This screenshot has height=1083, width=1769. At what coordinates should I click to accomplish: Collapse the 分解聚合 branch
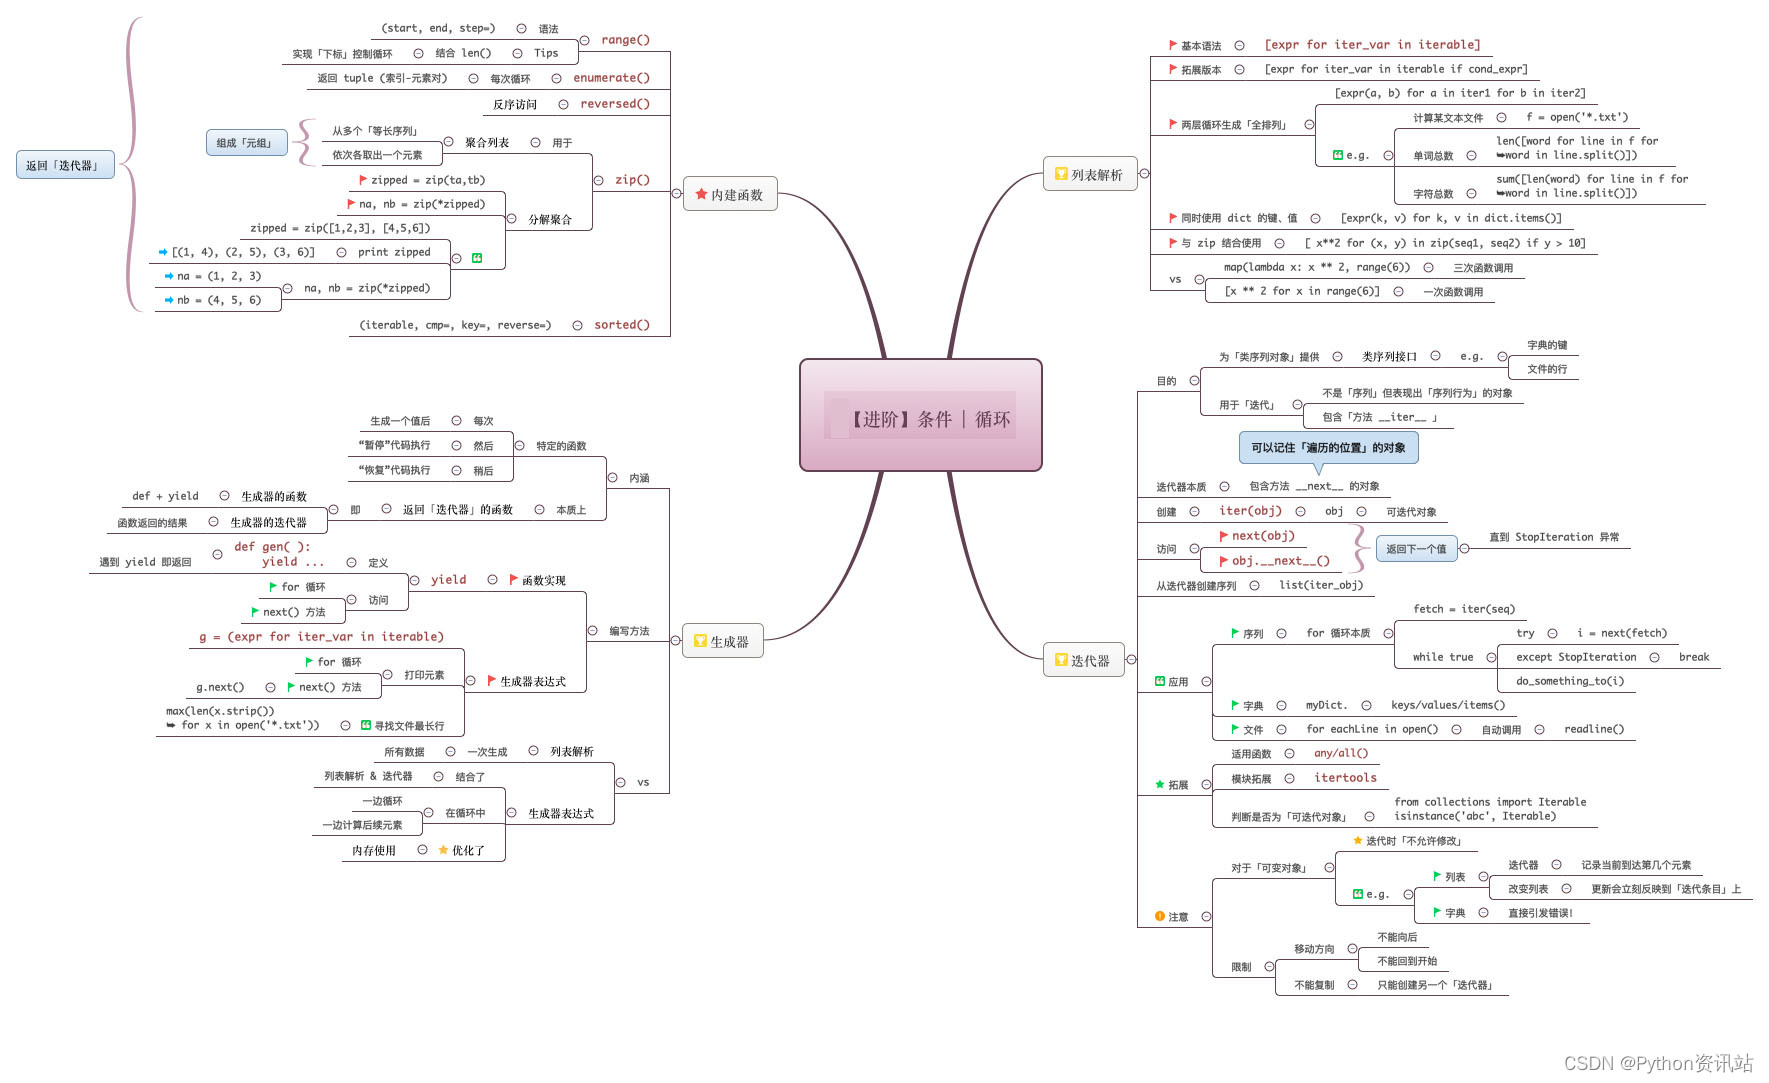pos(512,219)
